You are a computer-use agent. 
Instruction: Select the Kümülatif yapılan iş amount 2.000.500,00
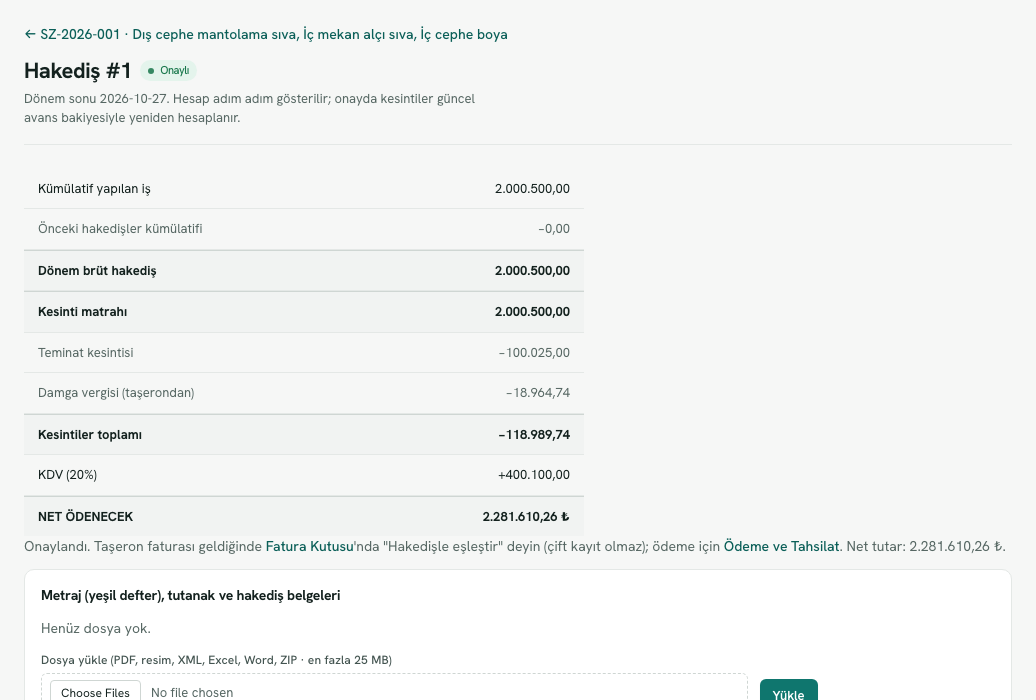pyautogui.click(x=532, y=189)
